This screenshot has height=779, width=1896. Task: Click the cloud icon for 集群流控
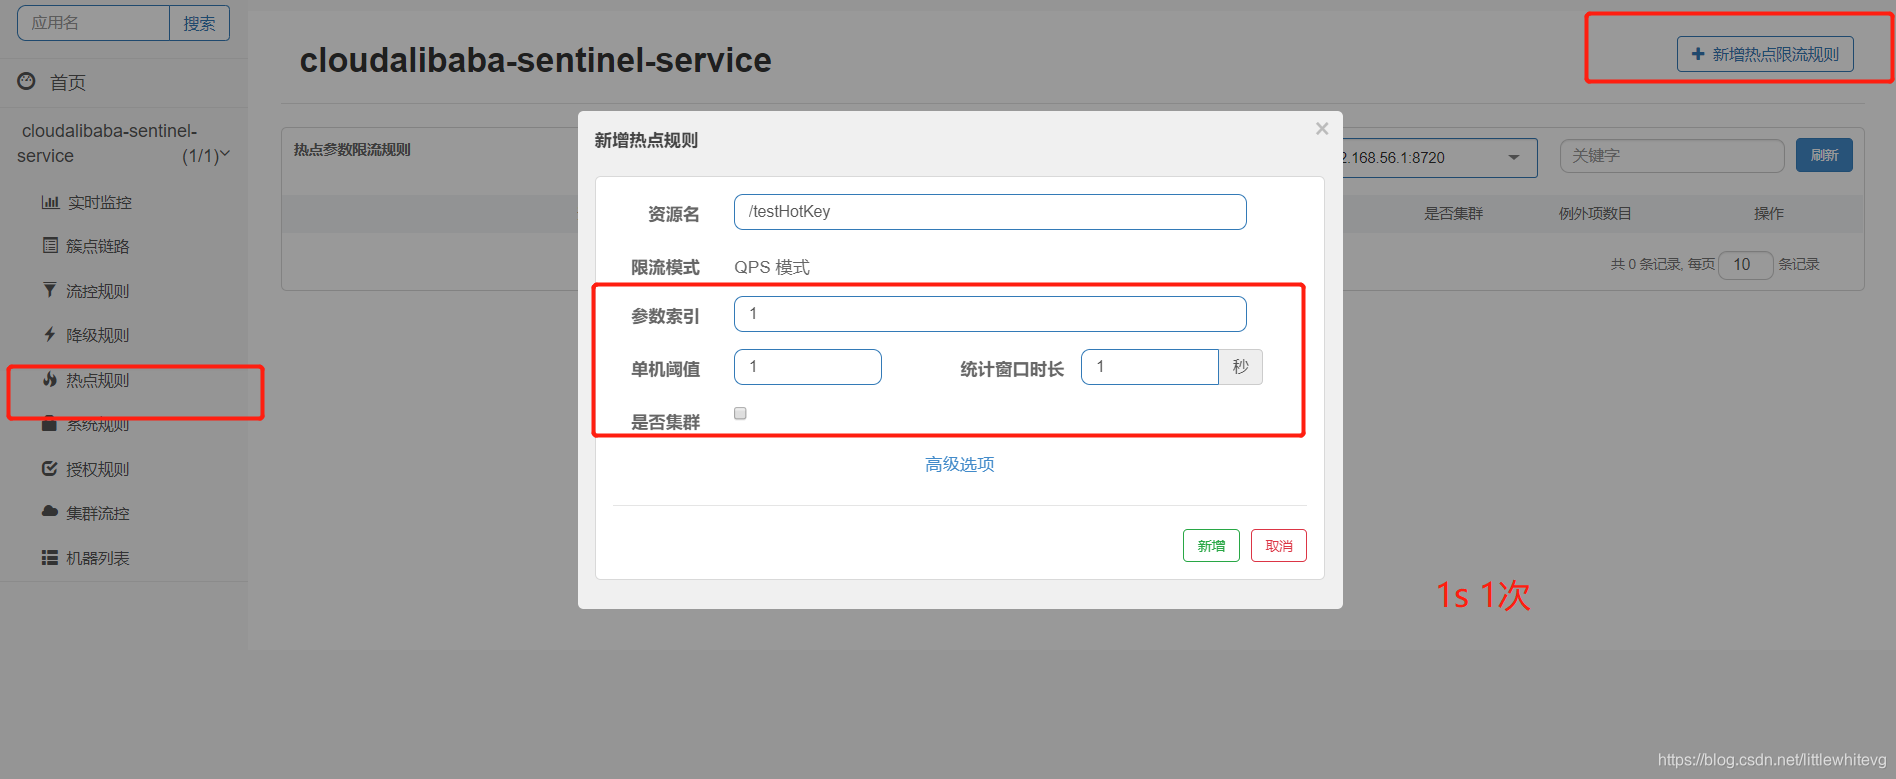pyautogui.click(x=50, y=511)
